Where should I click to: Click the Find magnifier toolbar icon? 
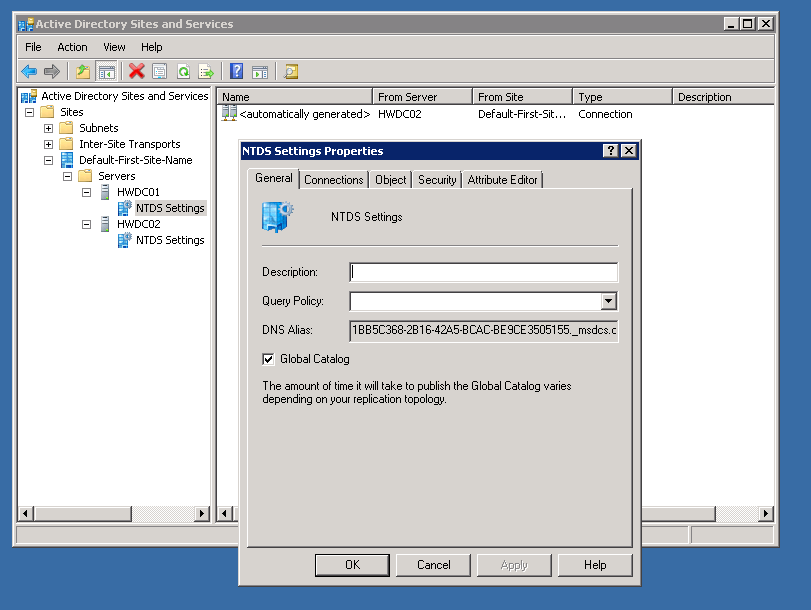[x=291, y=71]
